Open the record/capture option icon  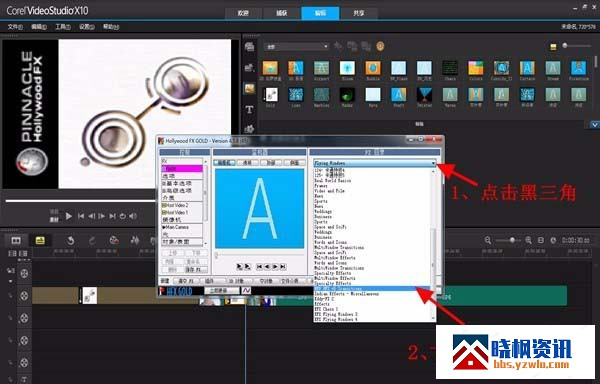coord(114,241)
